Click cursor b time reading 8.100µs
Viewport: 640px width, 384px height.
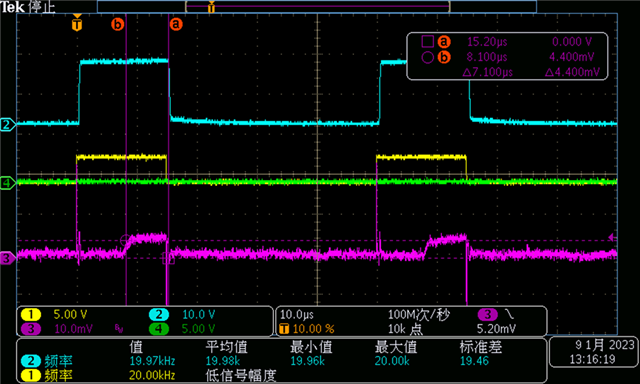[487, 57]
